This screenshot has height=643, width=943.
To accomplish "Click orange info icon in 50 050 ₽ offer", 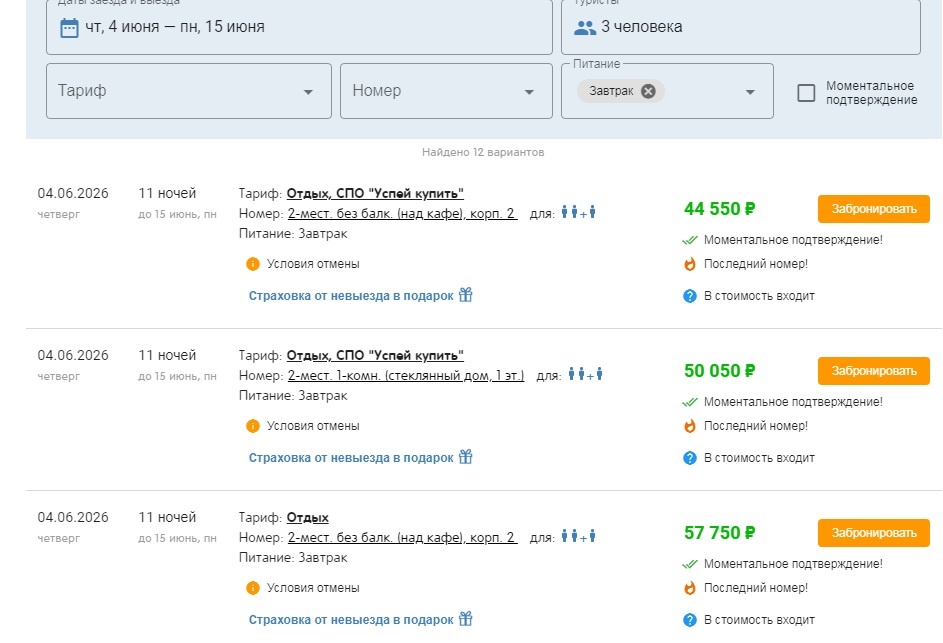I will click(253, 426).
